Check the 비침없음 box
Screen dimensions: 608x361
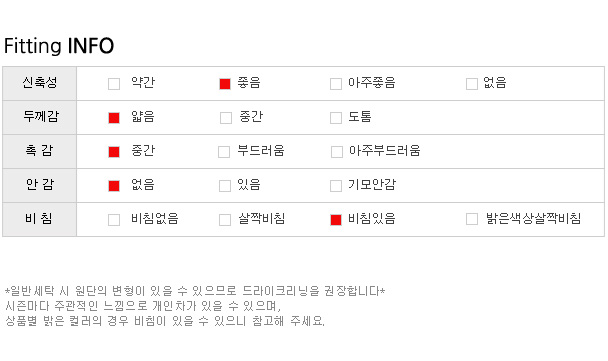(114, 220)
